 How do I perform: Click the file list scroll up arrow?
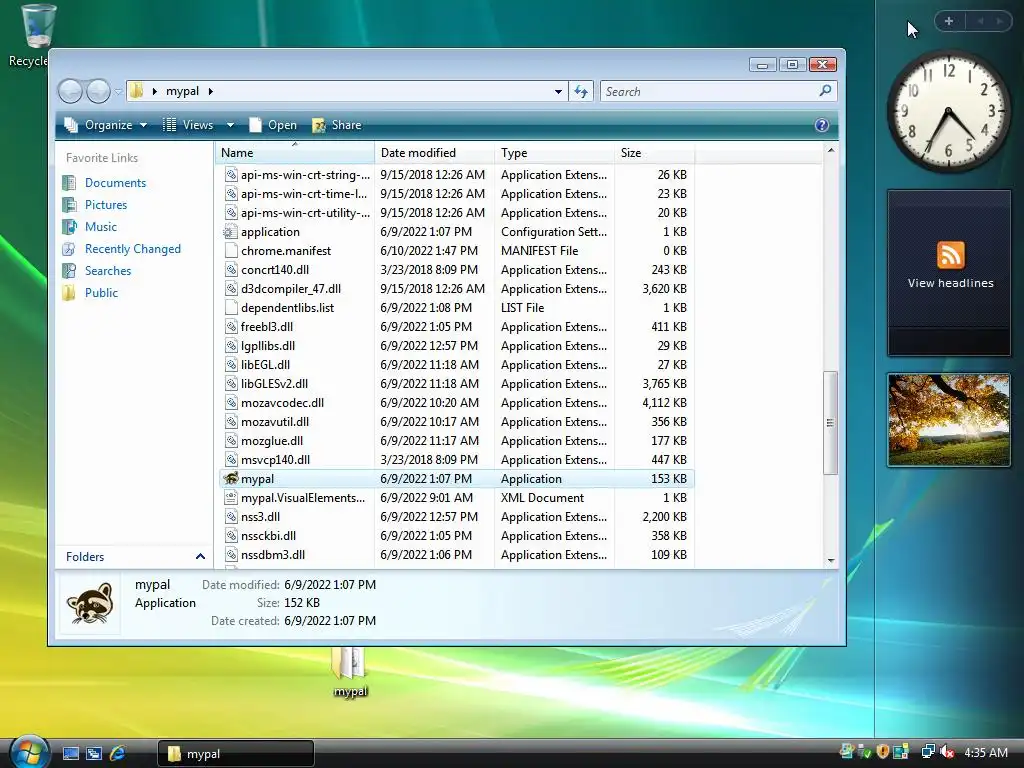[831, 150]
